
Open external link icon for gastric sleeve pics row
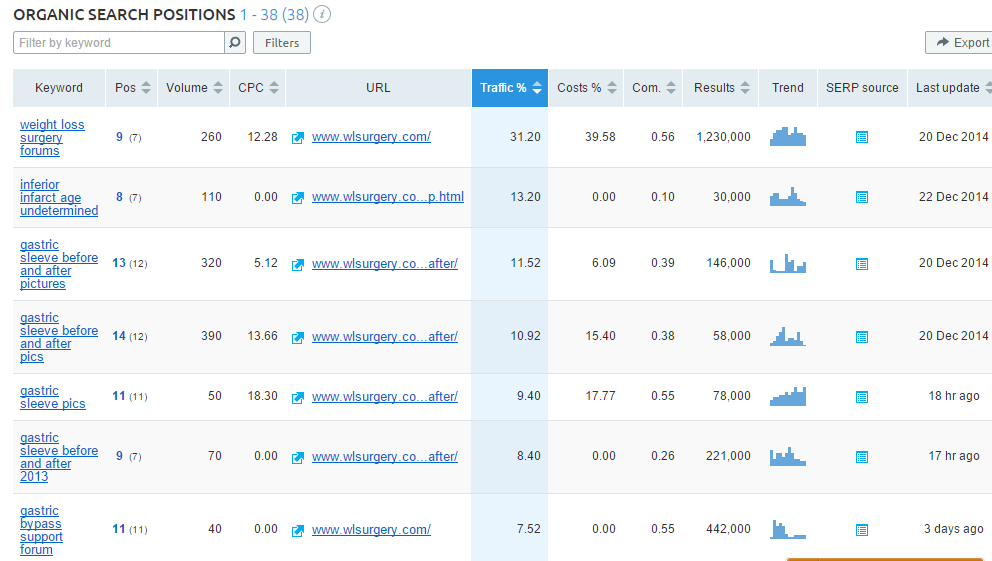point(297,397)
